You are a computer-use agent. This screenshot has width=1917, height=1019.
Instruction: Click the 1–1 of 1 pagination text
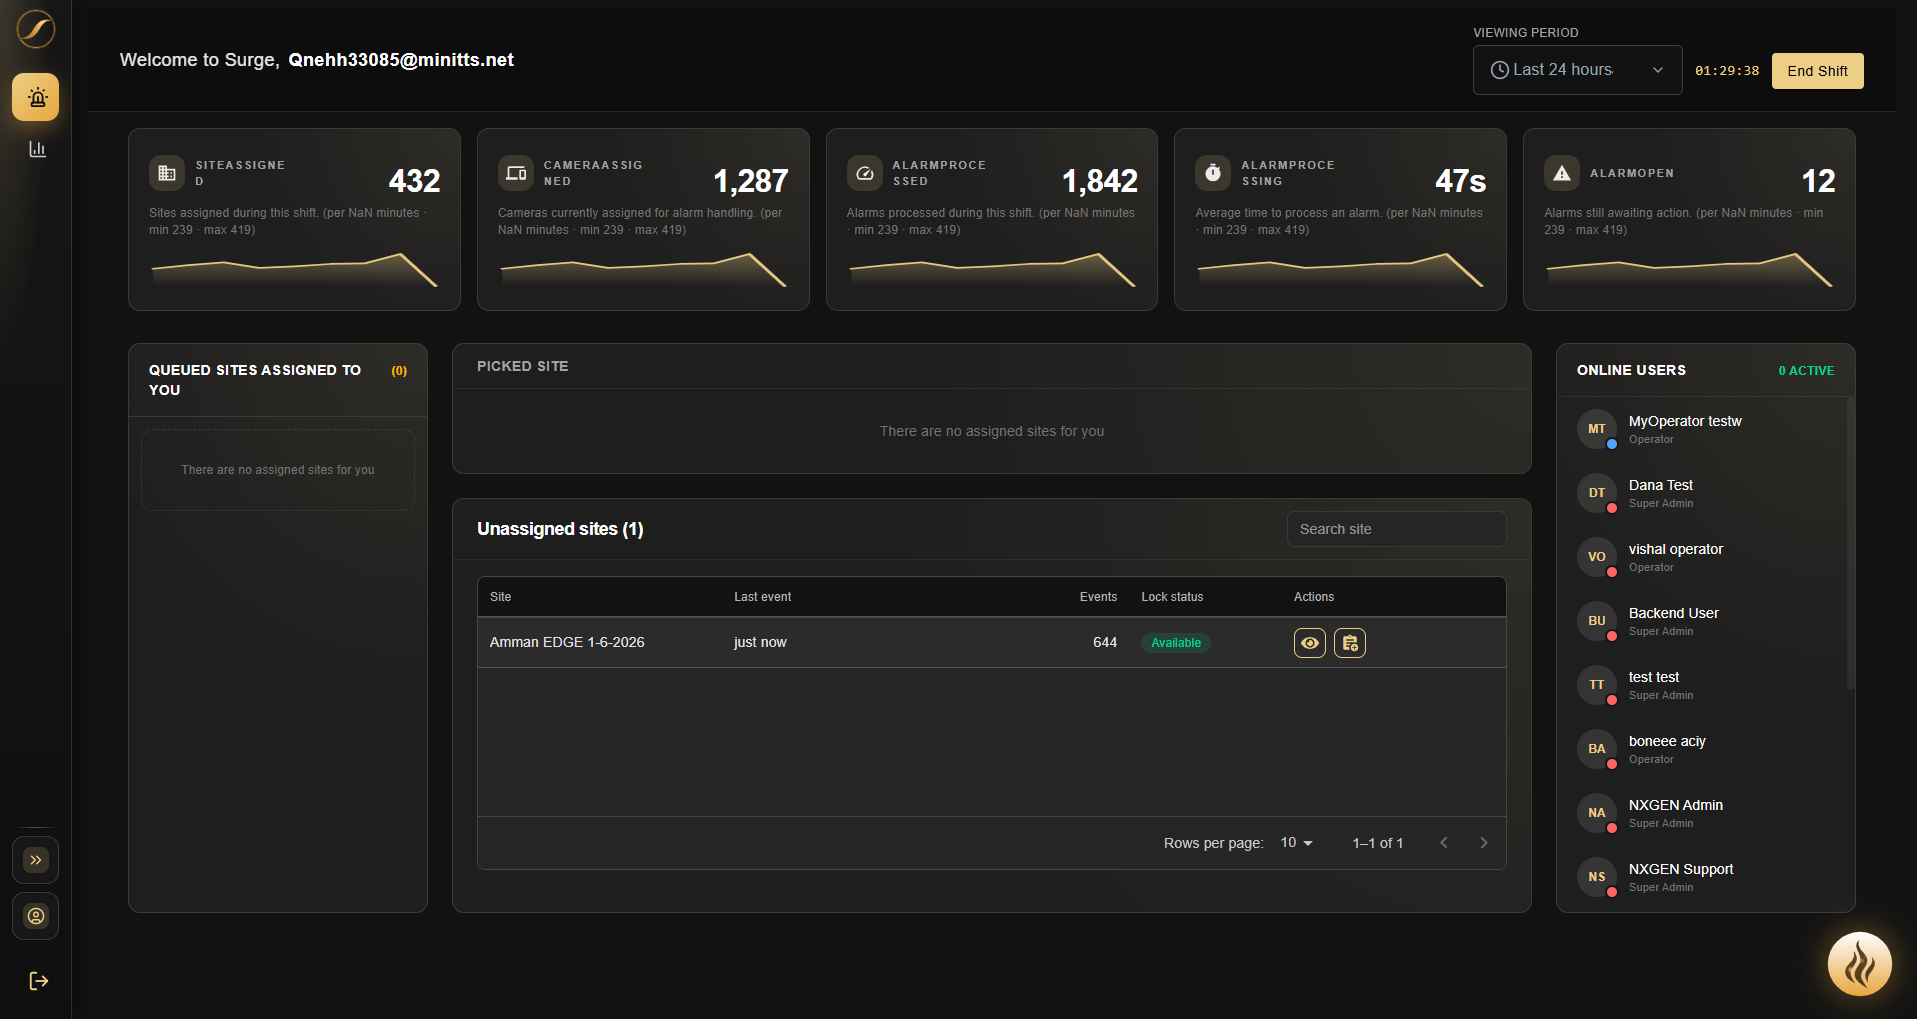[1378, 843]
